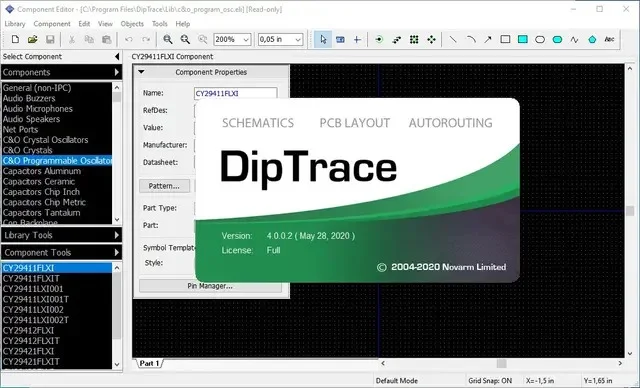
Task: Select the ellipse shape tool
Action: 540,39
